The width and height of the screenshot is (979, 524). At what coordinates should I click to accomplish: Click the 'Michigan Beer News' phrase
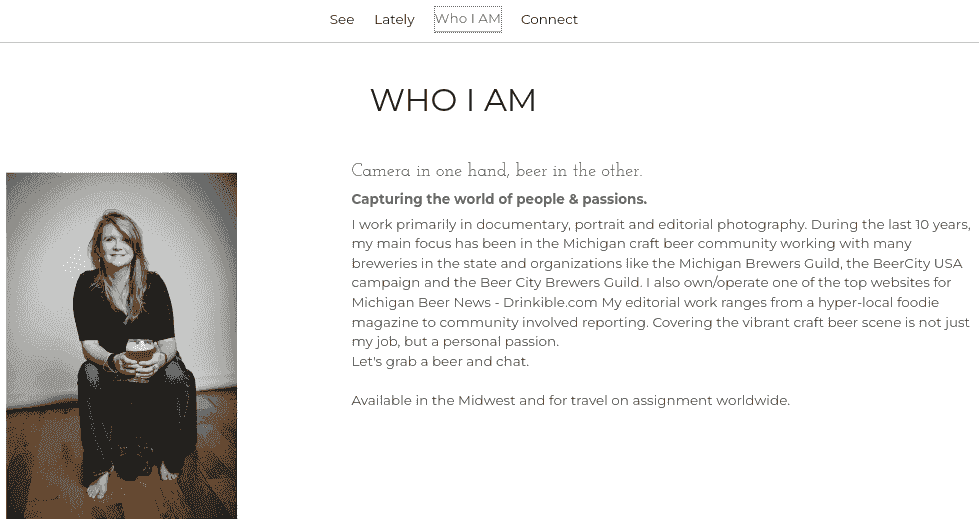point(421,302)
